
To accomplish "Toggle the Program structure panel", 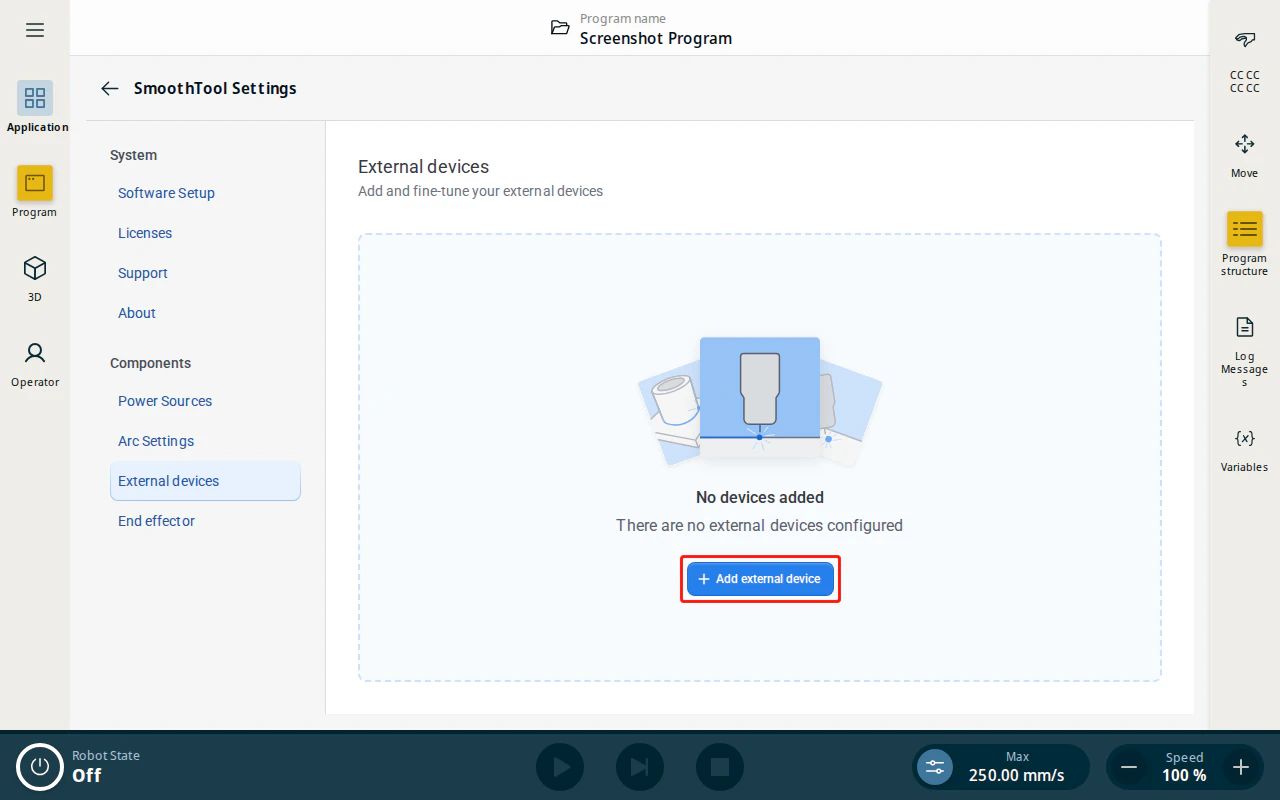I will point(1244,243).
